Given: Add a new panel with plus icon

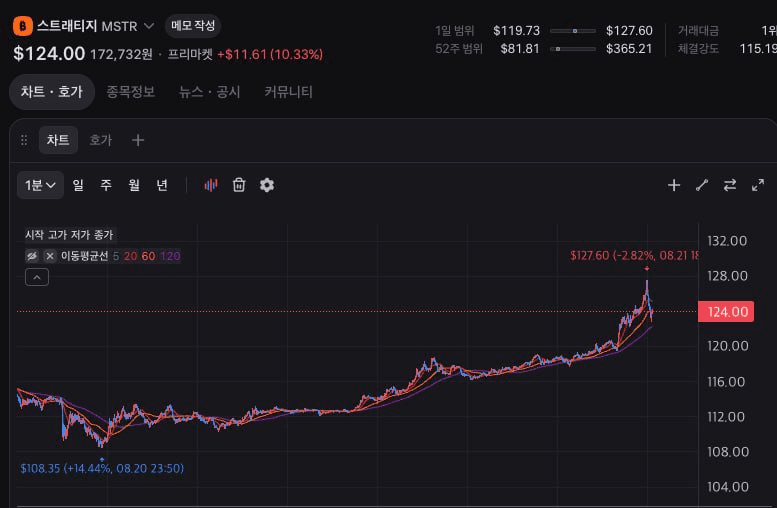Looking at the screenshot, I should (138, 140).
